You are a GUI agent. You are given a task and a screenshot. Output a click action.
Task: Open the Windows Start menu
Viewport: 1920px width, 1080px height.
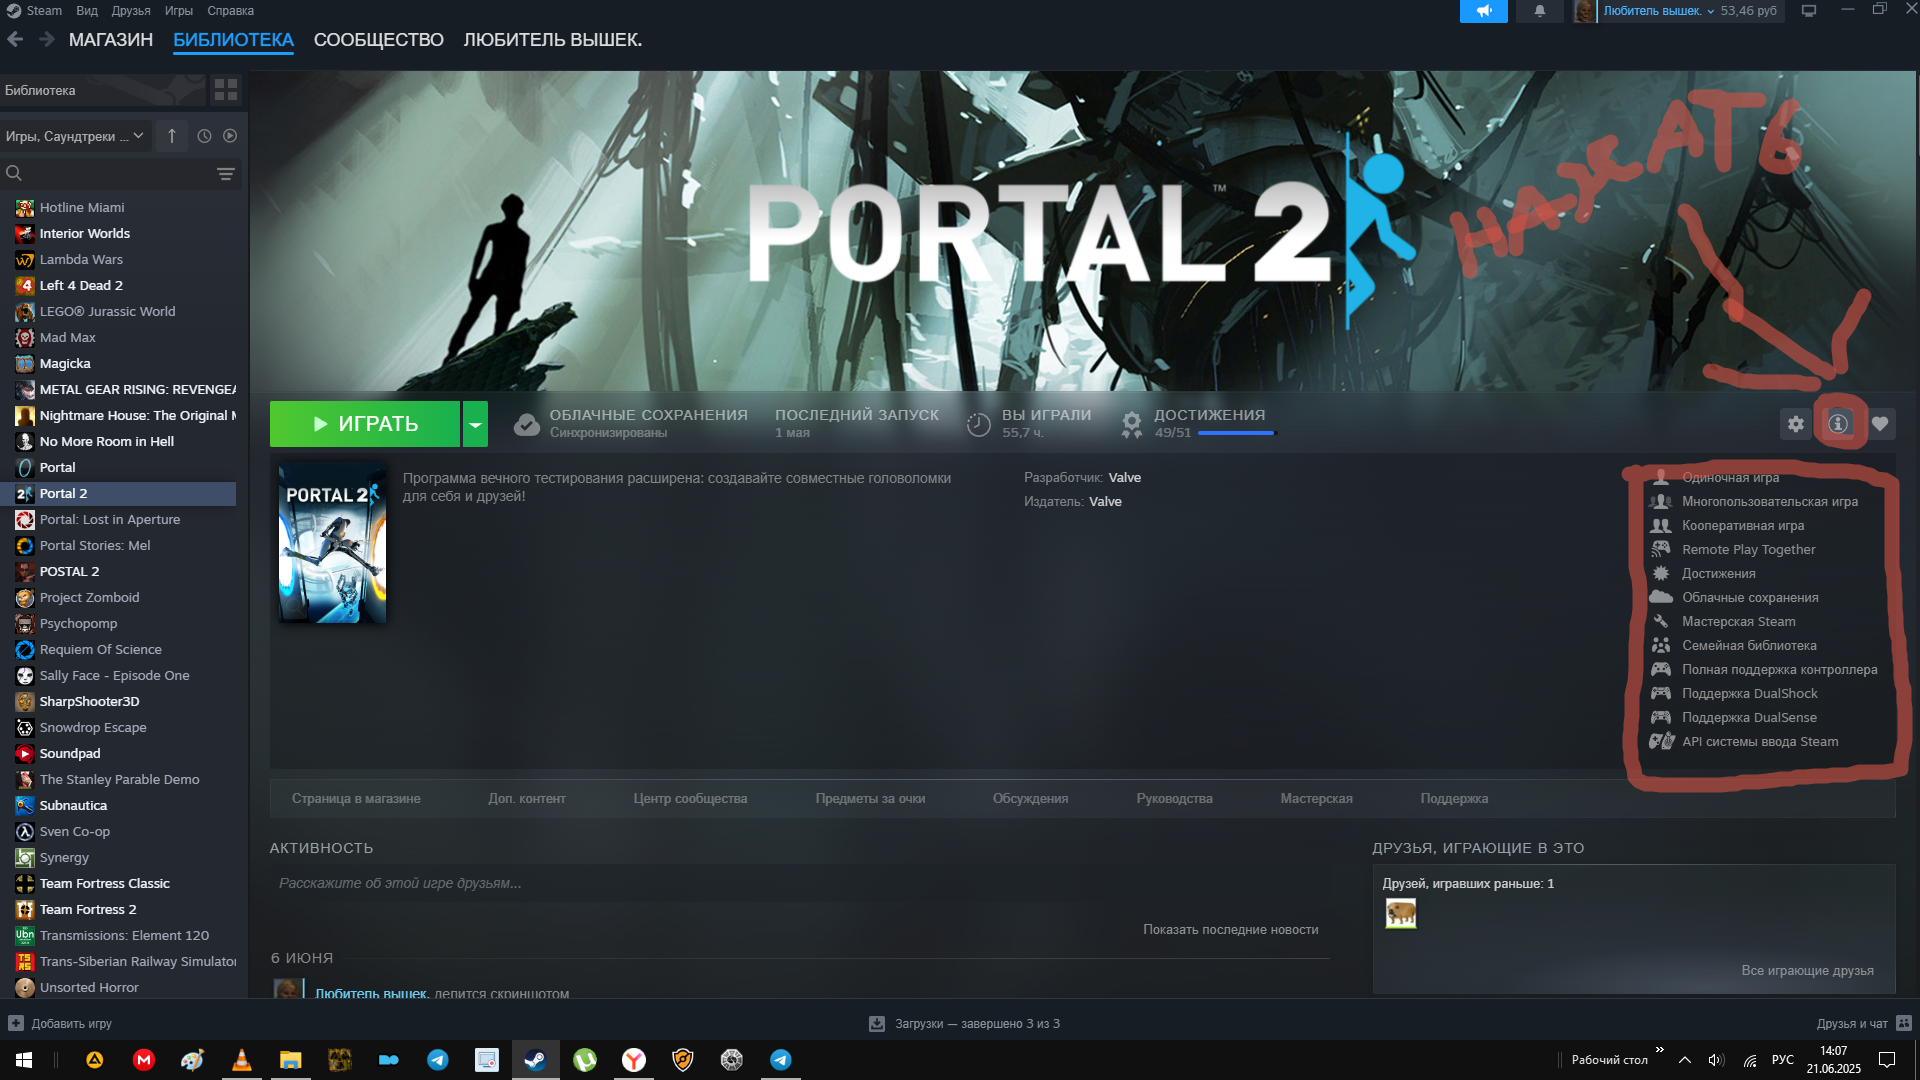click(24, 1060)
